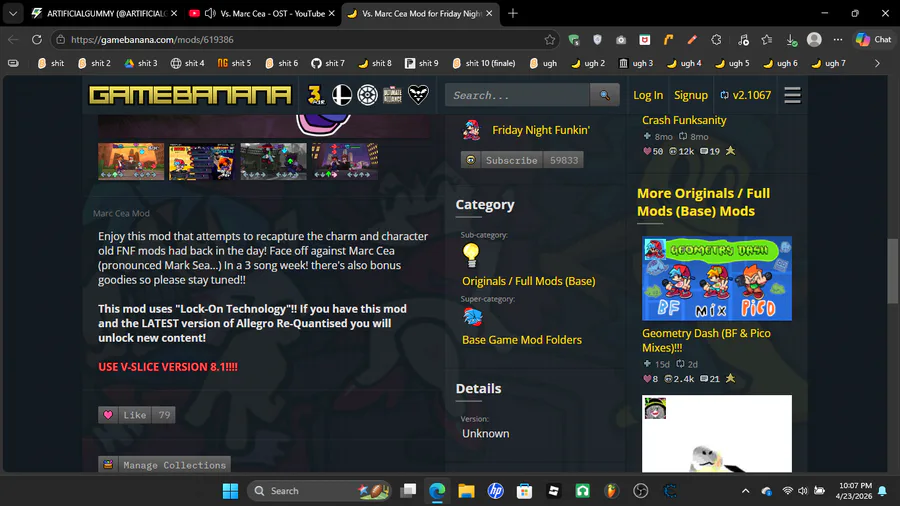
Task: Mute the YouTube tab audio icon
Action: (210, 13)
